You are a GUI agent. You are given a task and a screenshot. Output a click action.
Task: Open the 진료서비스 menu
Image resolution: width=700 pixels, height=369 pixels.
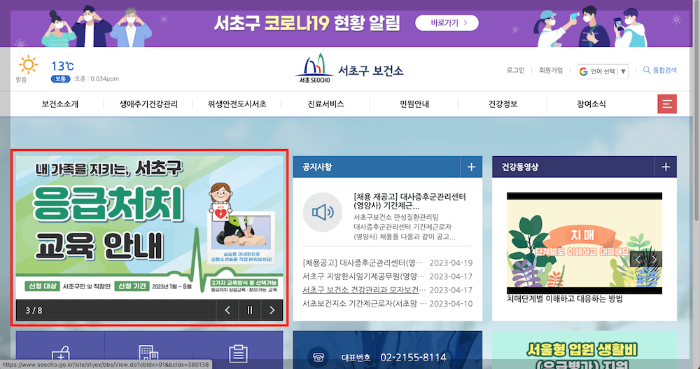pyautogui.click(x=325, y=104)
